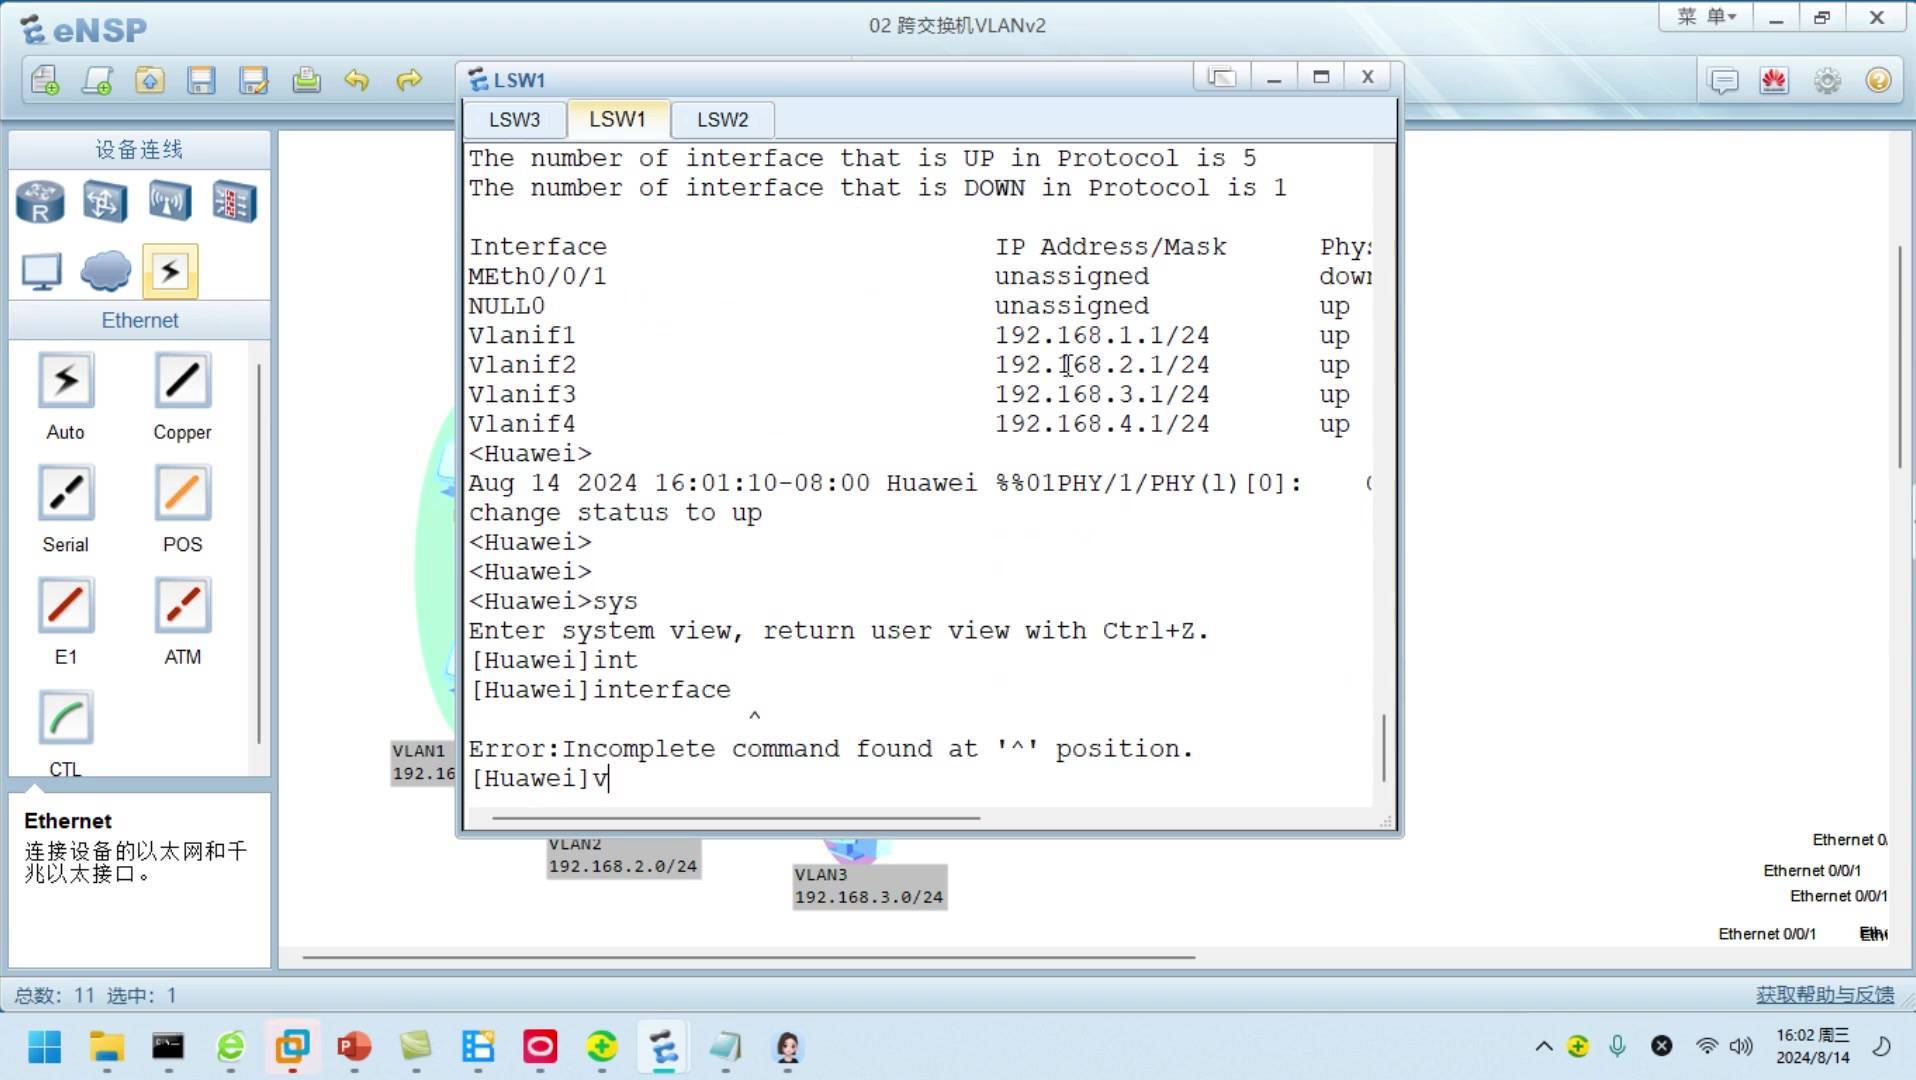The image size is (1916, 1080).
Task: Create a new topology
Action: tap(44, 80)
